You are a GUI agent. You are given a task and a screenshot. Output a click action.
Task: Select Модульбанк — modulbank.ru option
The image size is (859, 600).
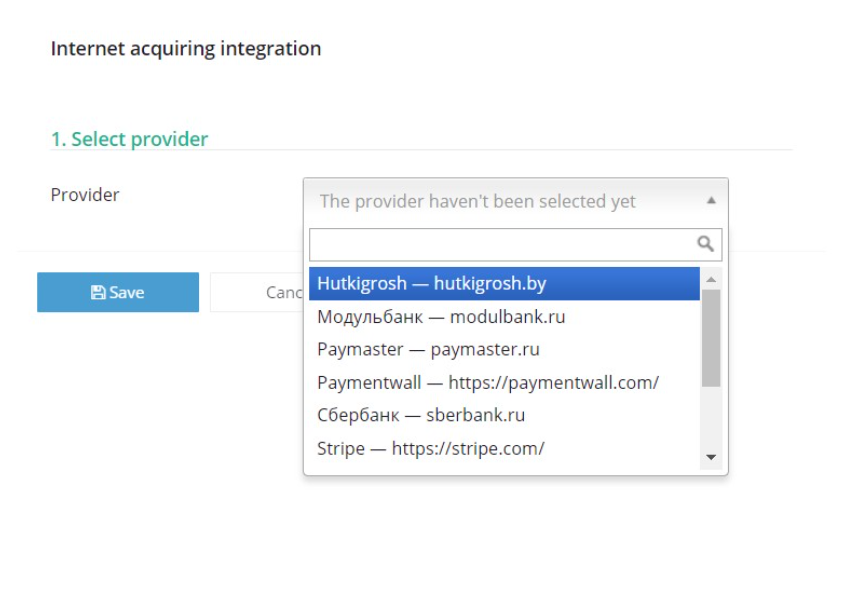pos(504,317)
